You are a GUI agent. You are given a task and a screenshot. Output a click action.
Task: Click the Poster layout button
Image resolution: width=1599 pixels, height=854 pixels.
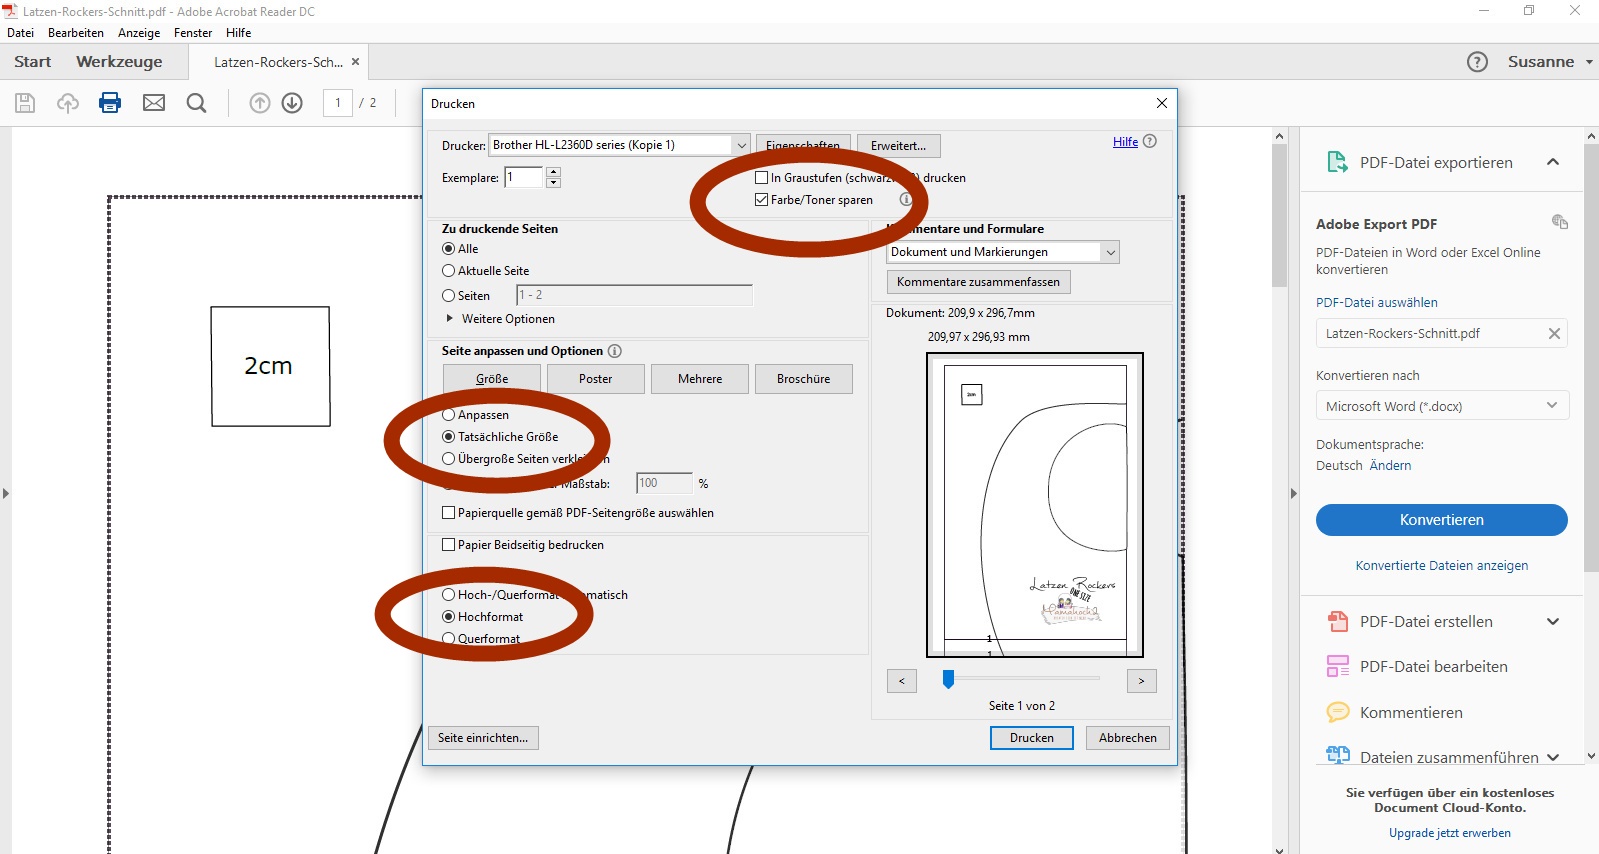coord(595,379)
